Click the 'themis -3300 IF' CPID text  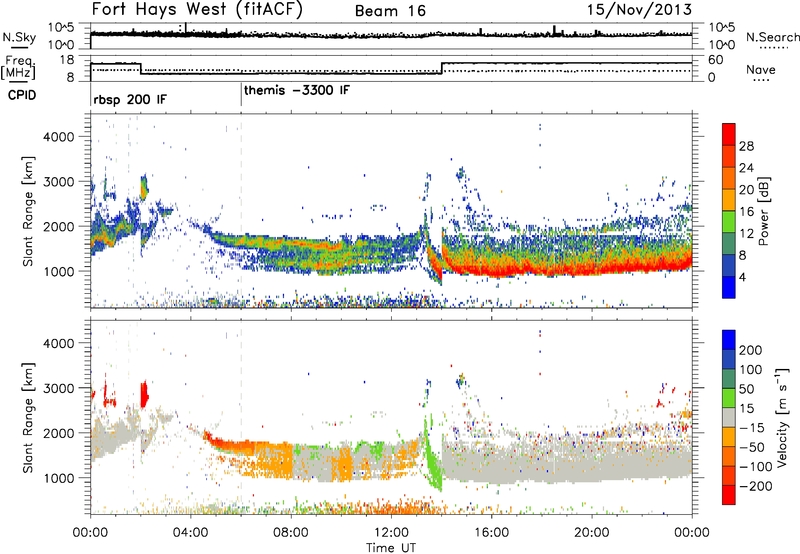297,90
